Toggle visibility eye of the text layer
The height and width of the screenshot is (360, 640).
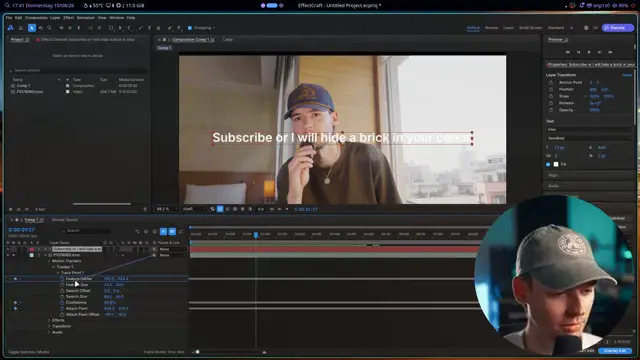pyautogui.click(x=8, y=249)
